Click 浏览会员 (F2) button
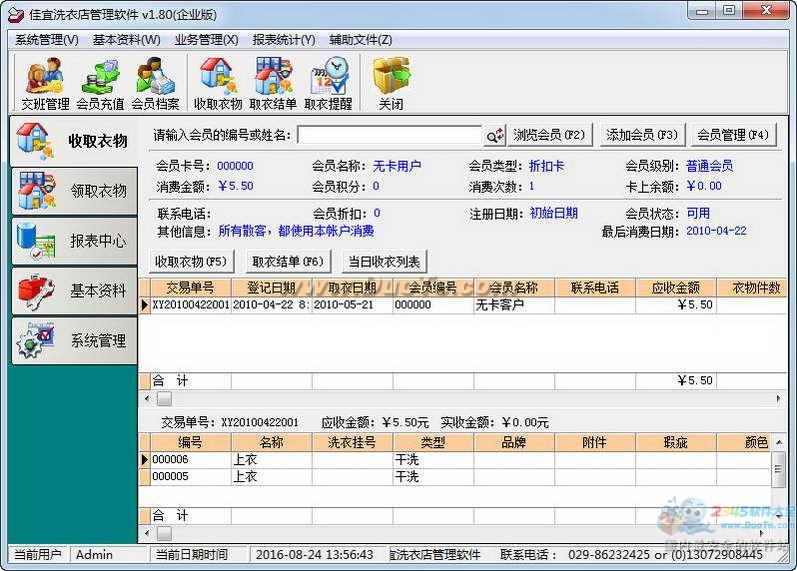 tap(549, 135)
